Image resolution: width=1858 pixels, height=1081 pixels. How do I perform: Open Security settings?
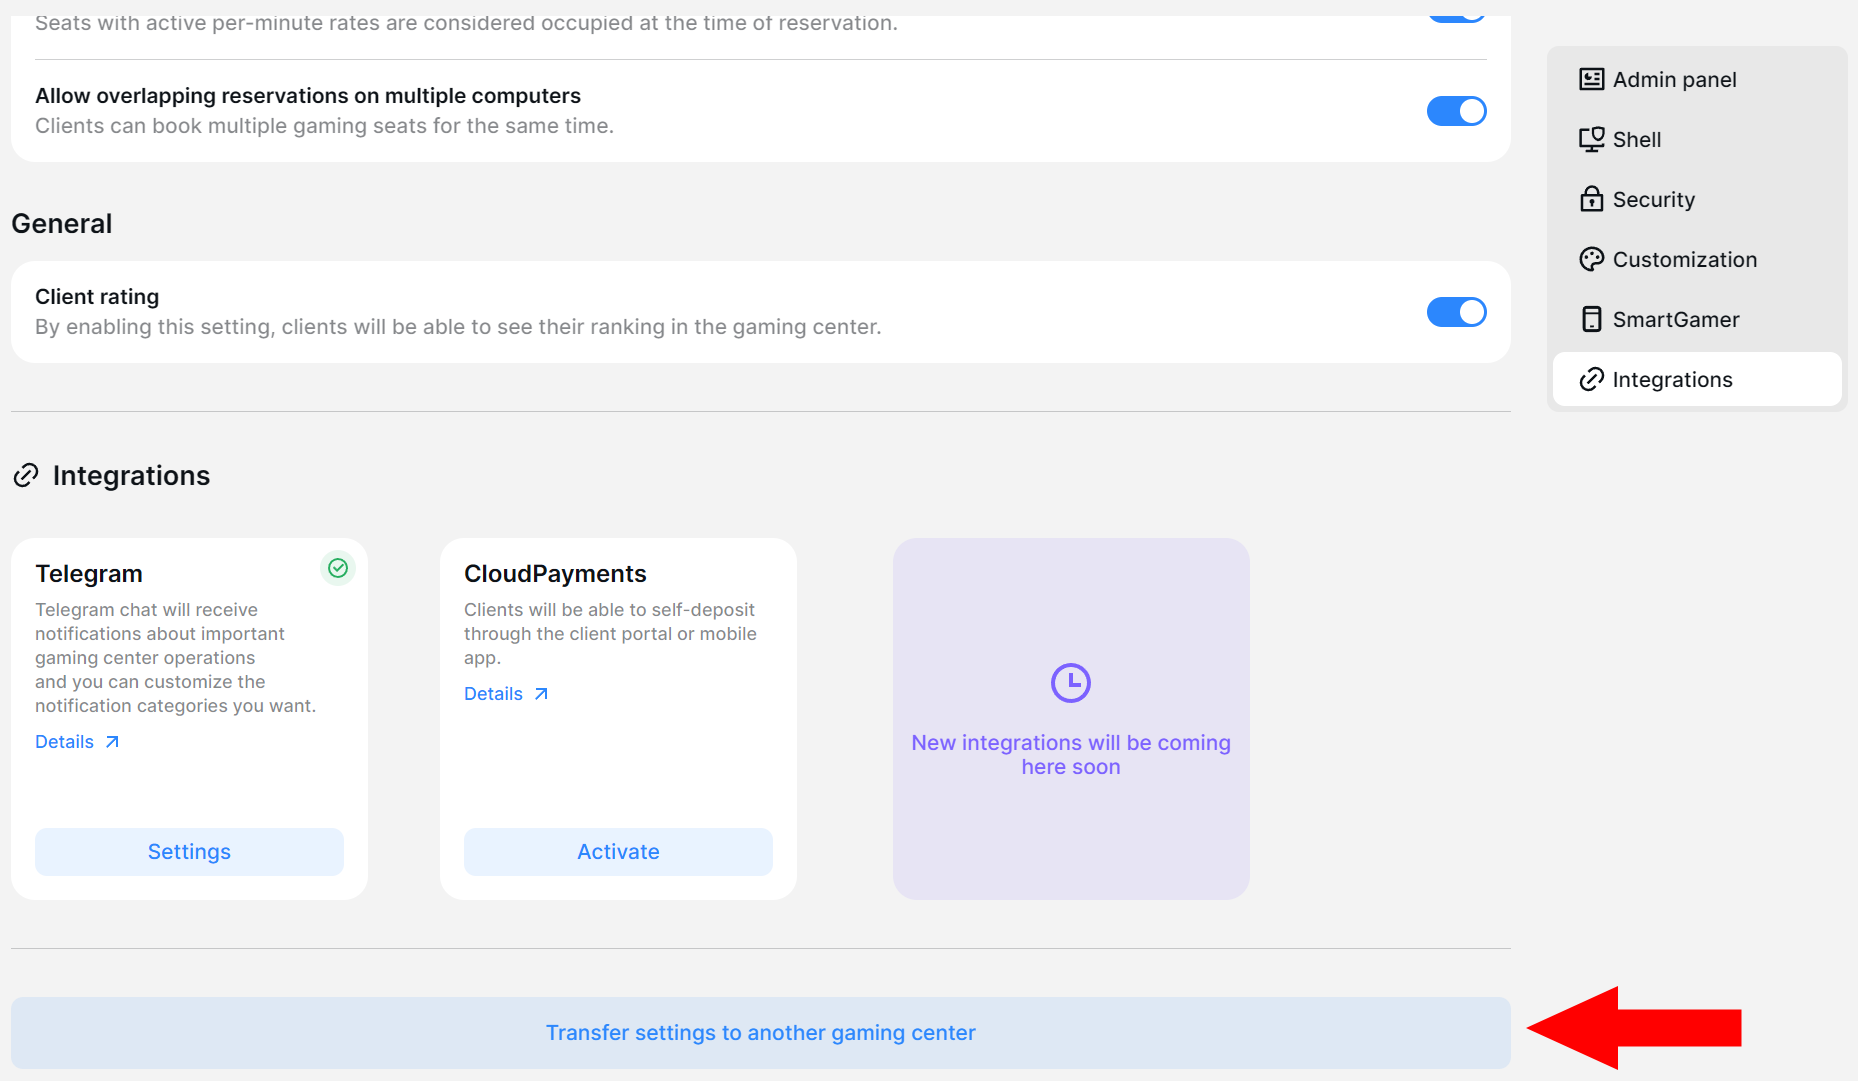tap(1697, 199)
